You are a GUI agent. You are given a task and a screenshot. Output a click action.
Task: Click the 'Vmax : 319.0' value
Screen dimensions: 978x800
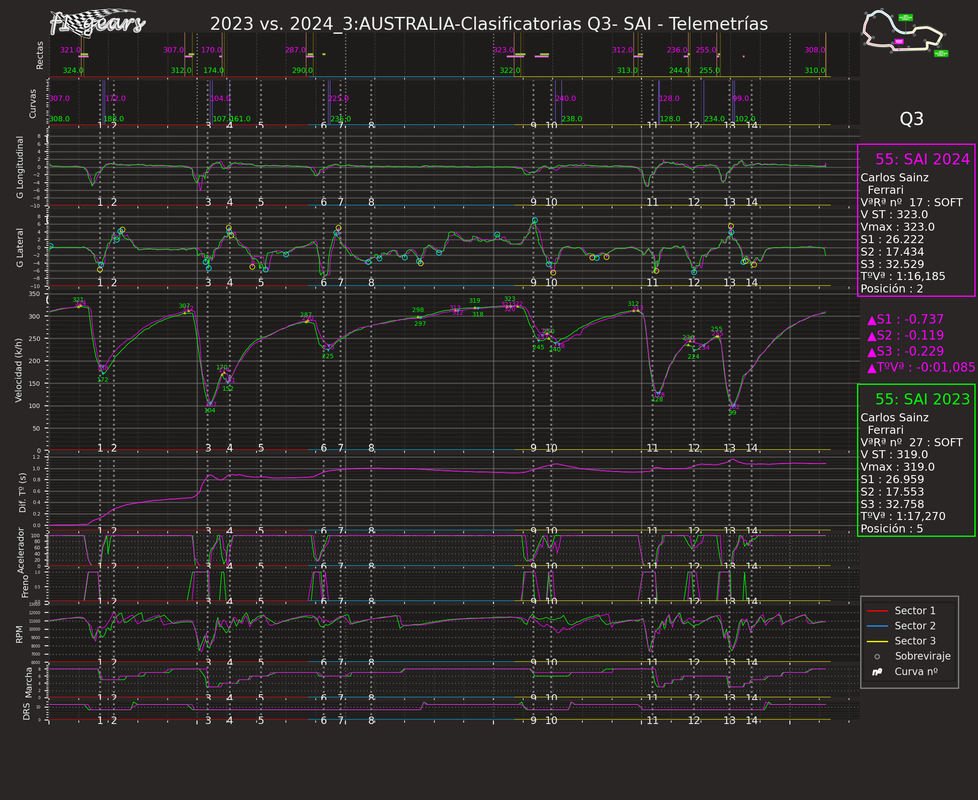click(x=898, y=467)
